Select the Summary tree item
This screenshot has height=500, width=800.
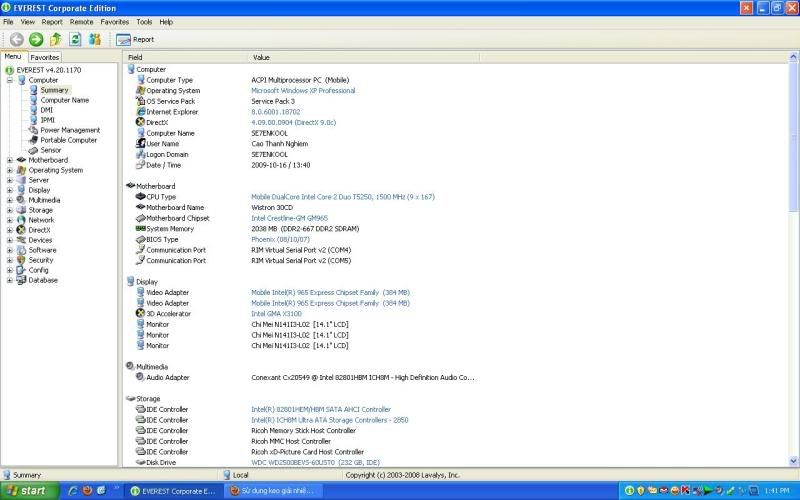pyautogui.click(x=54, y=90)
